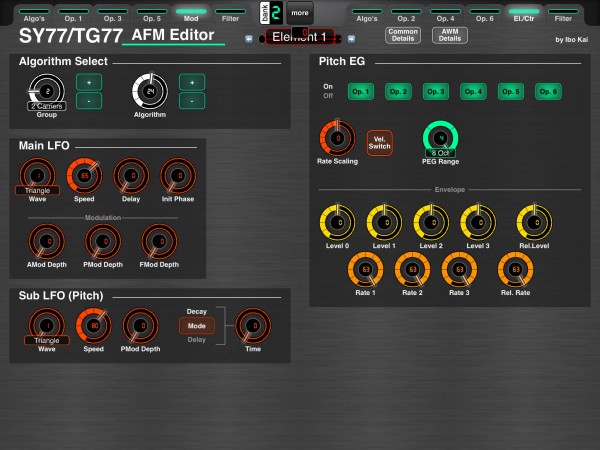Switch to the Op. 3 tab
The height and width of the screenshot is (450, 600).
112,15
